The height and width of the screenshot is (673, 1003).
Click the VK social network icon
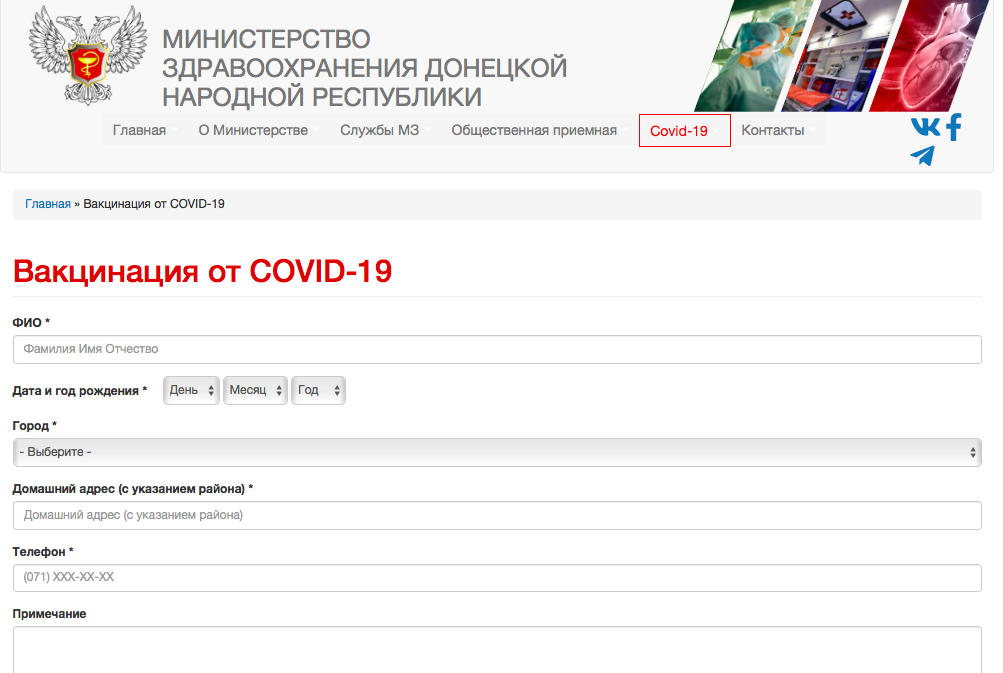(925, 127)
